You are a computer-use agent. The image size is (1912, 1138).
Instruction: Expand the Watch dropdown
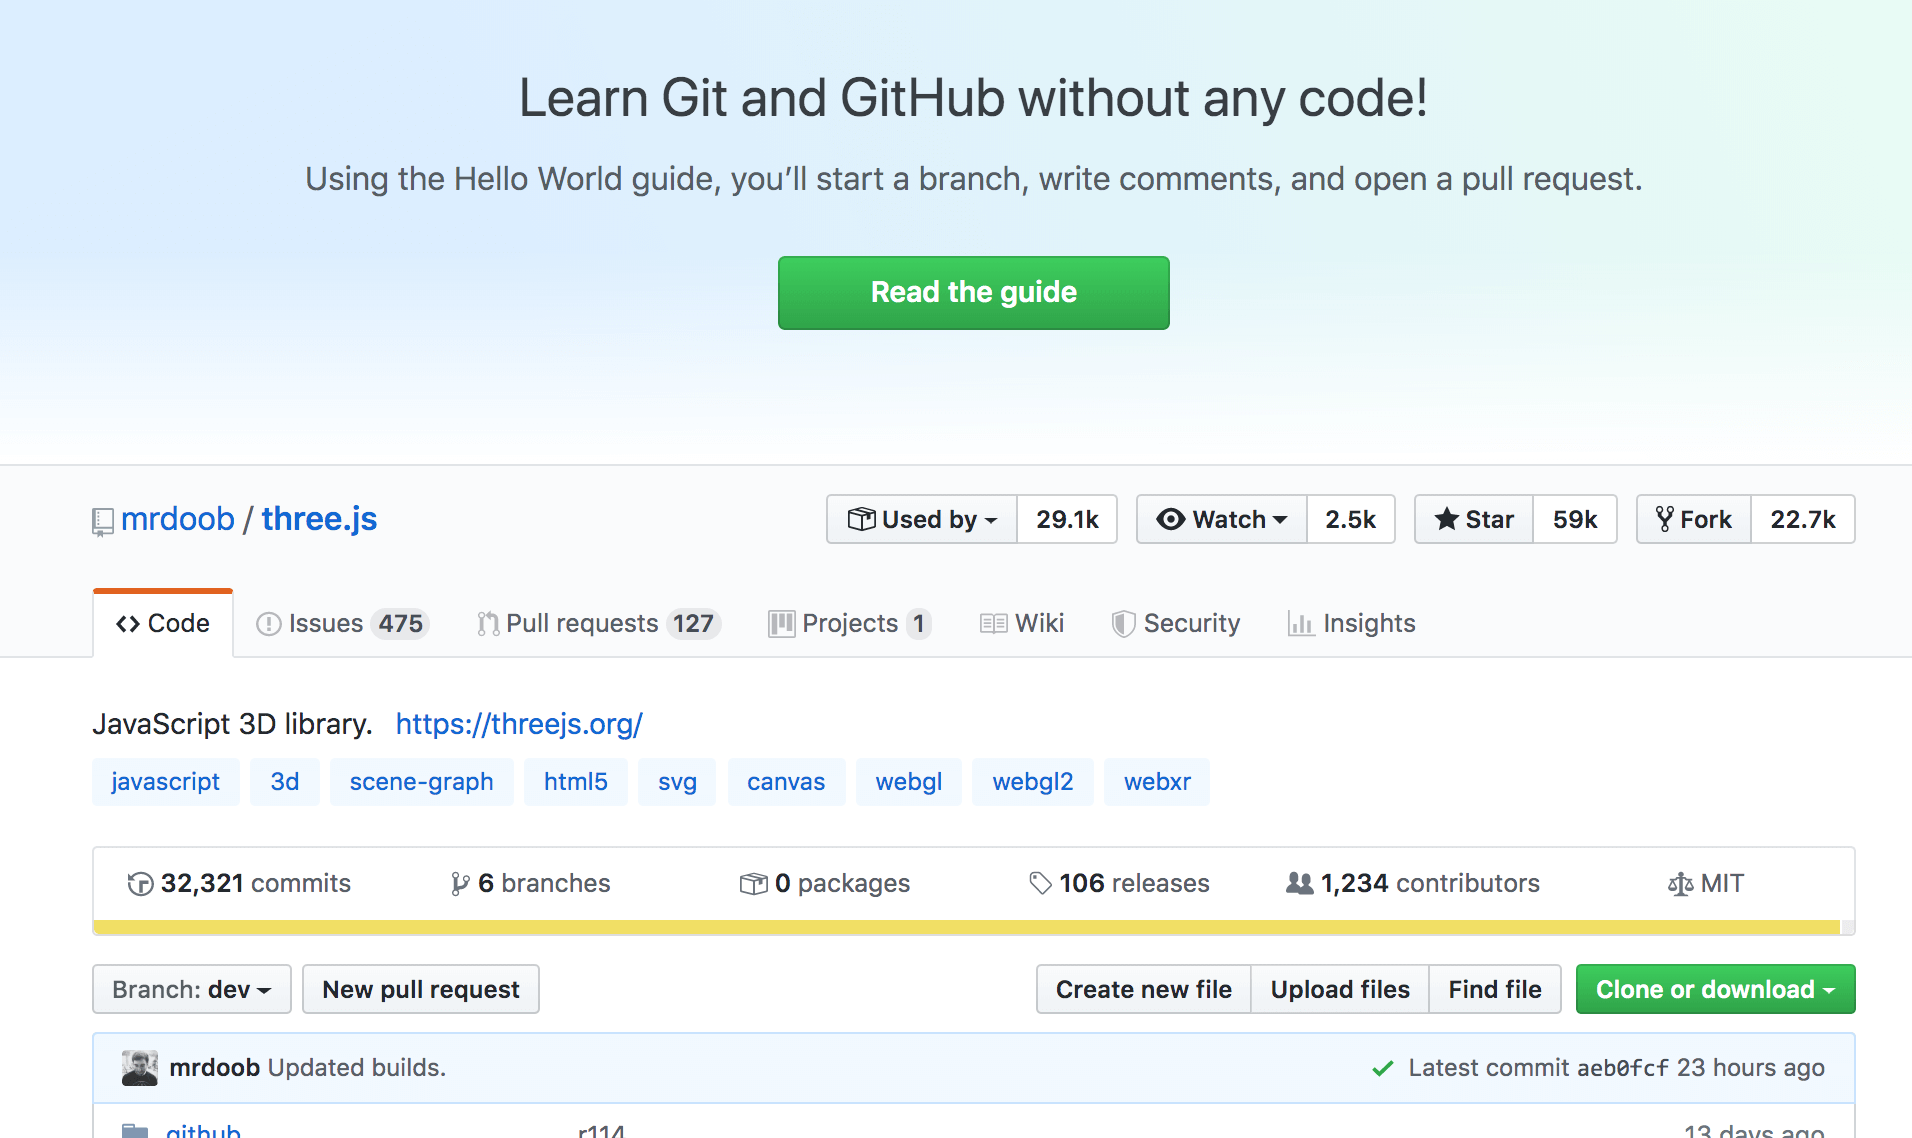click(1221, 519)
